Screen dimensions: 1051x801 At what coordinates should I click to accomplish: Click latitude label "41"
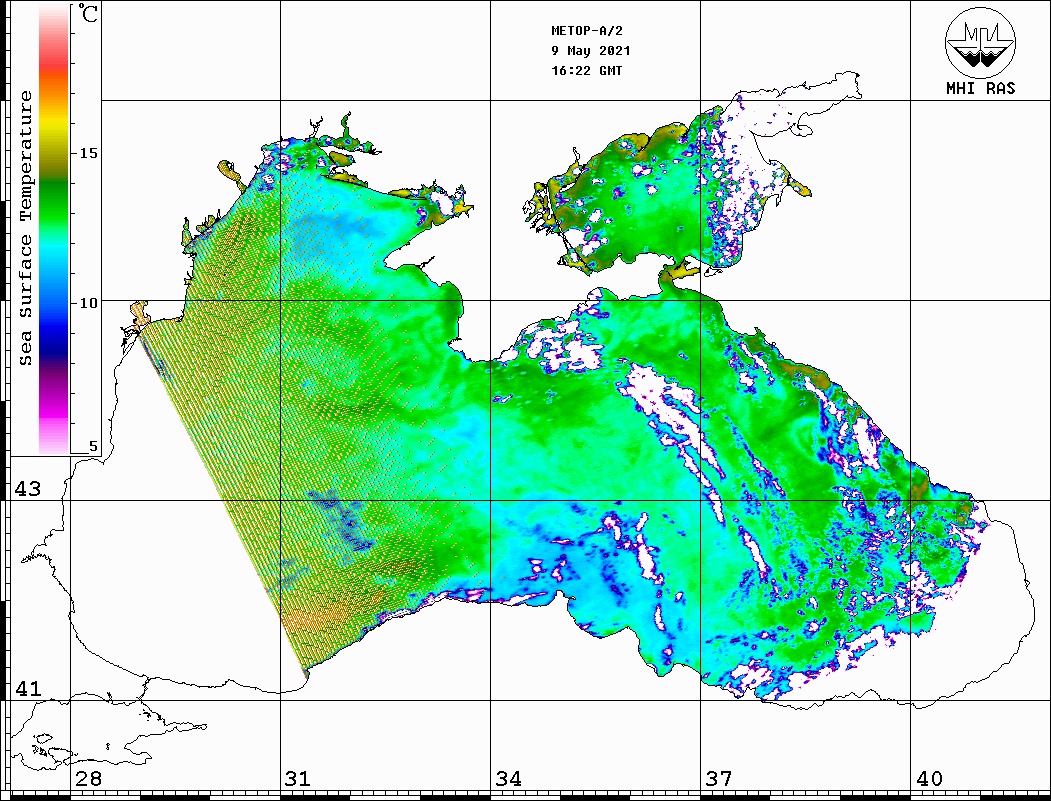[27, 688]
